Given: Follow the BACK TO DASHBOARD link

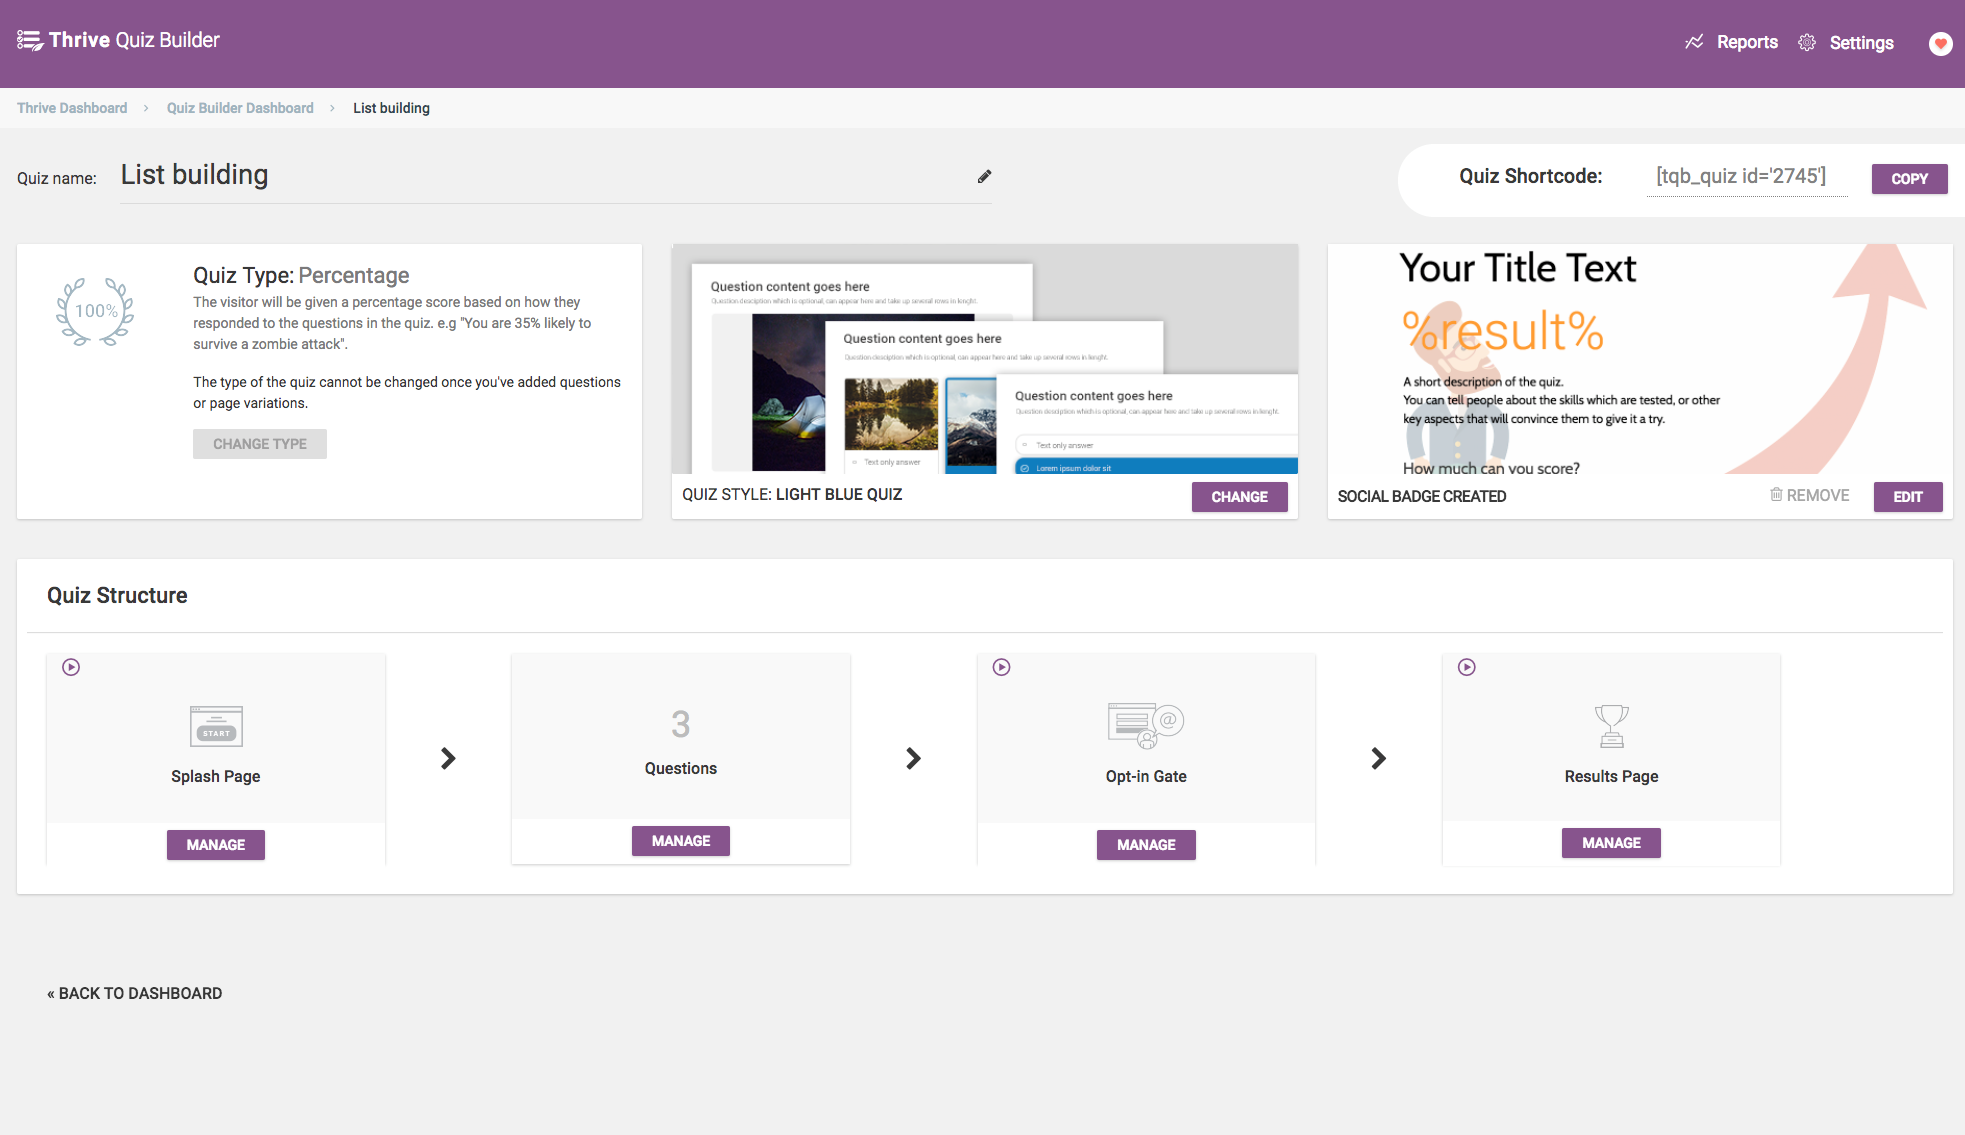Looking at the screenshot, I should (x=136, y=993).
